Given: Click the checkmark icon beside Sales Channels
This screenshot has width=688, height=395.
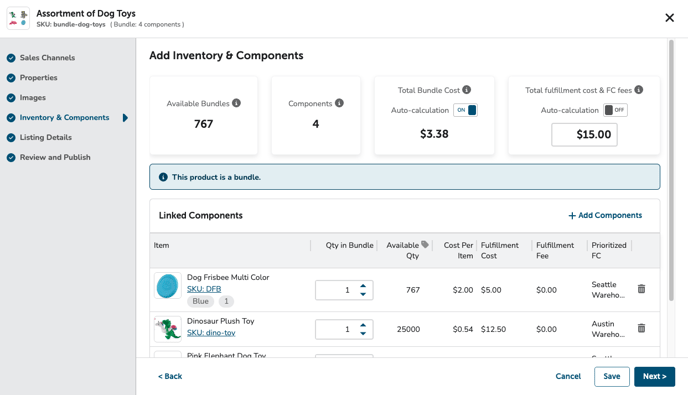Looking at the screenshot, I should click(11, 58).
